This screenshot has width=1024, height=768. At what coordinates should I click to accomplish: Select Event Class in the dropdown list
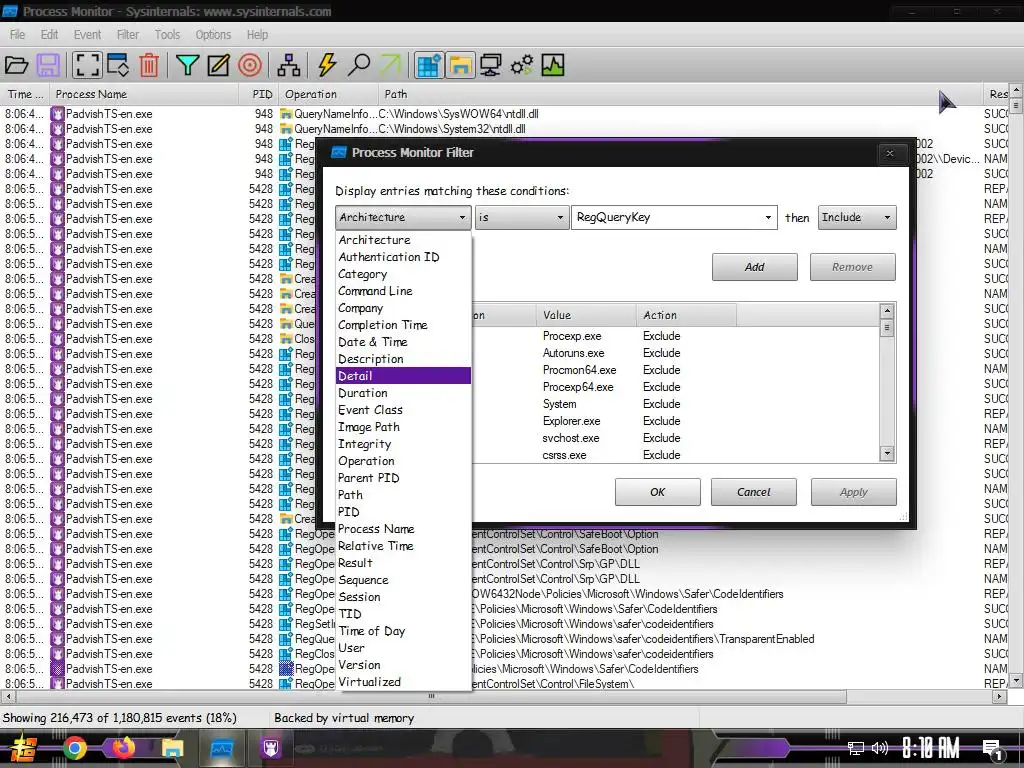click(x=403, y=410)
